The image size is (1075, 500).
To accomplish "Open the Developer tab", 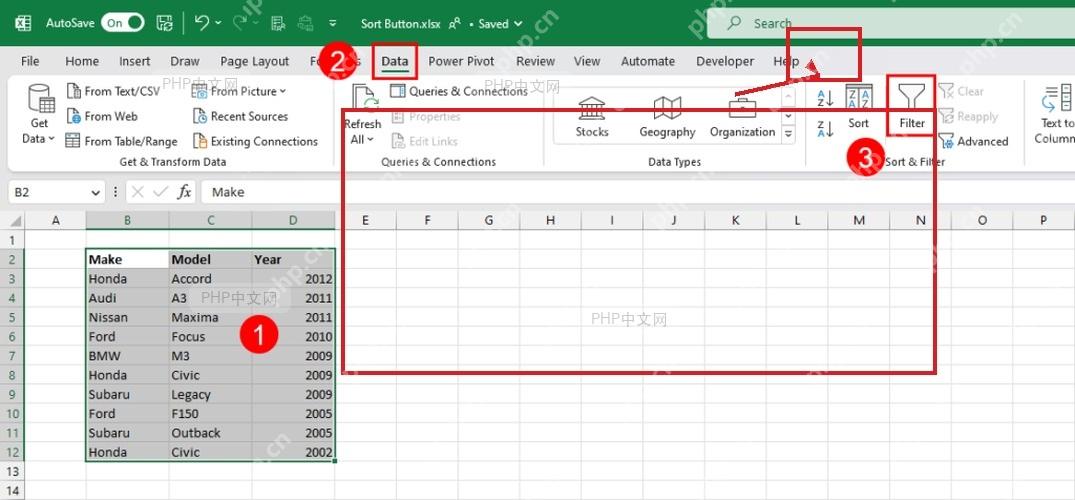I will pos(725,61).
